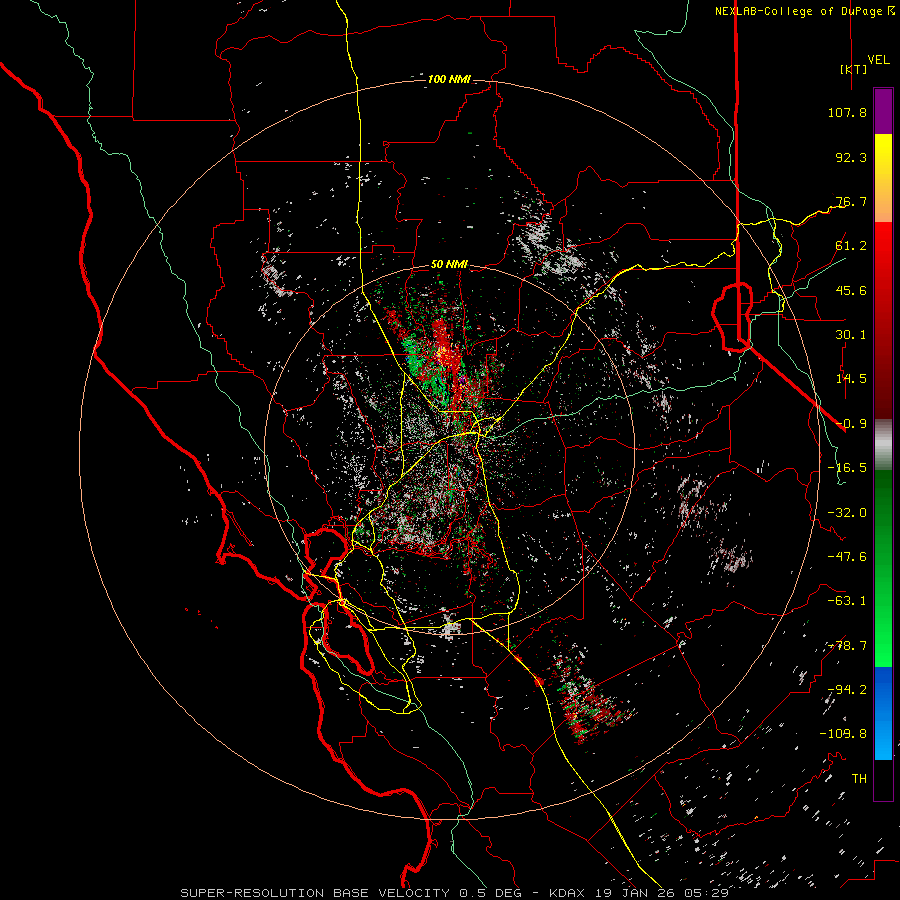The height and width of the screenshot is (900, 900).
Task: Click the 14.5 legend value
Action: (851, 379)
